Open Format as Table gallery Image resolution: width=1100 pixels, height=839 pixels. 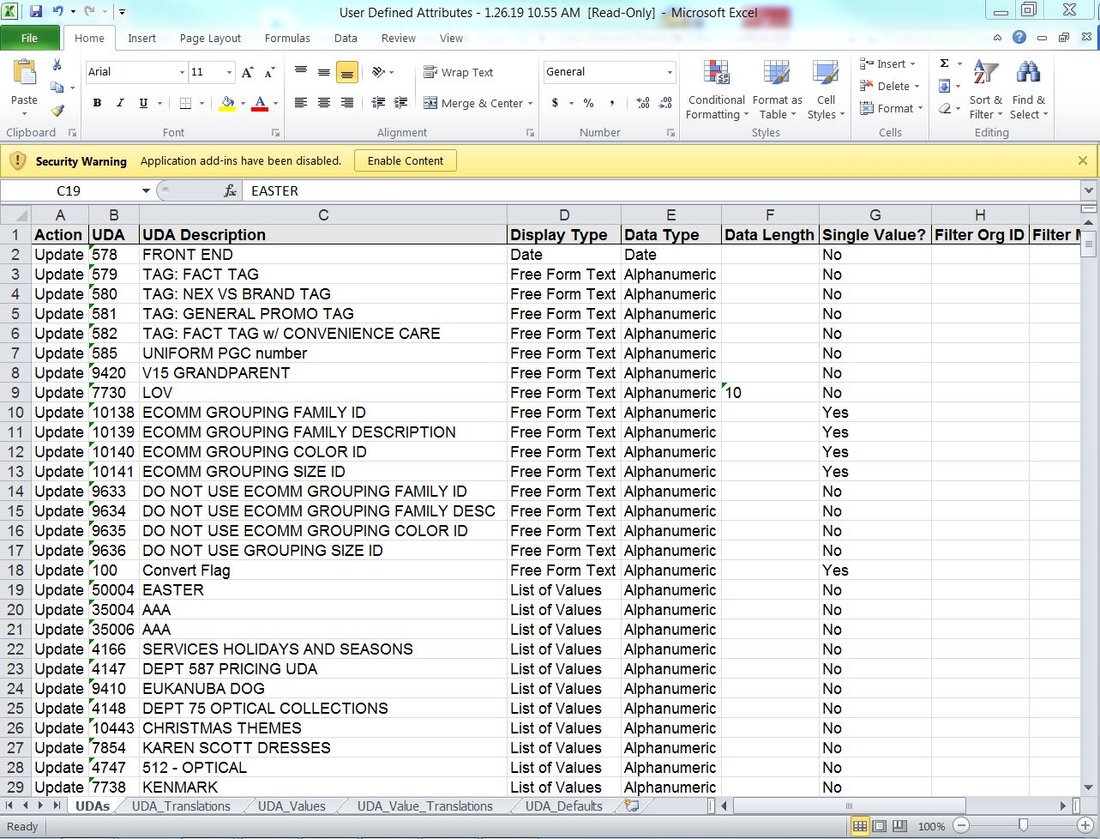[777, 90]
